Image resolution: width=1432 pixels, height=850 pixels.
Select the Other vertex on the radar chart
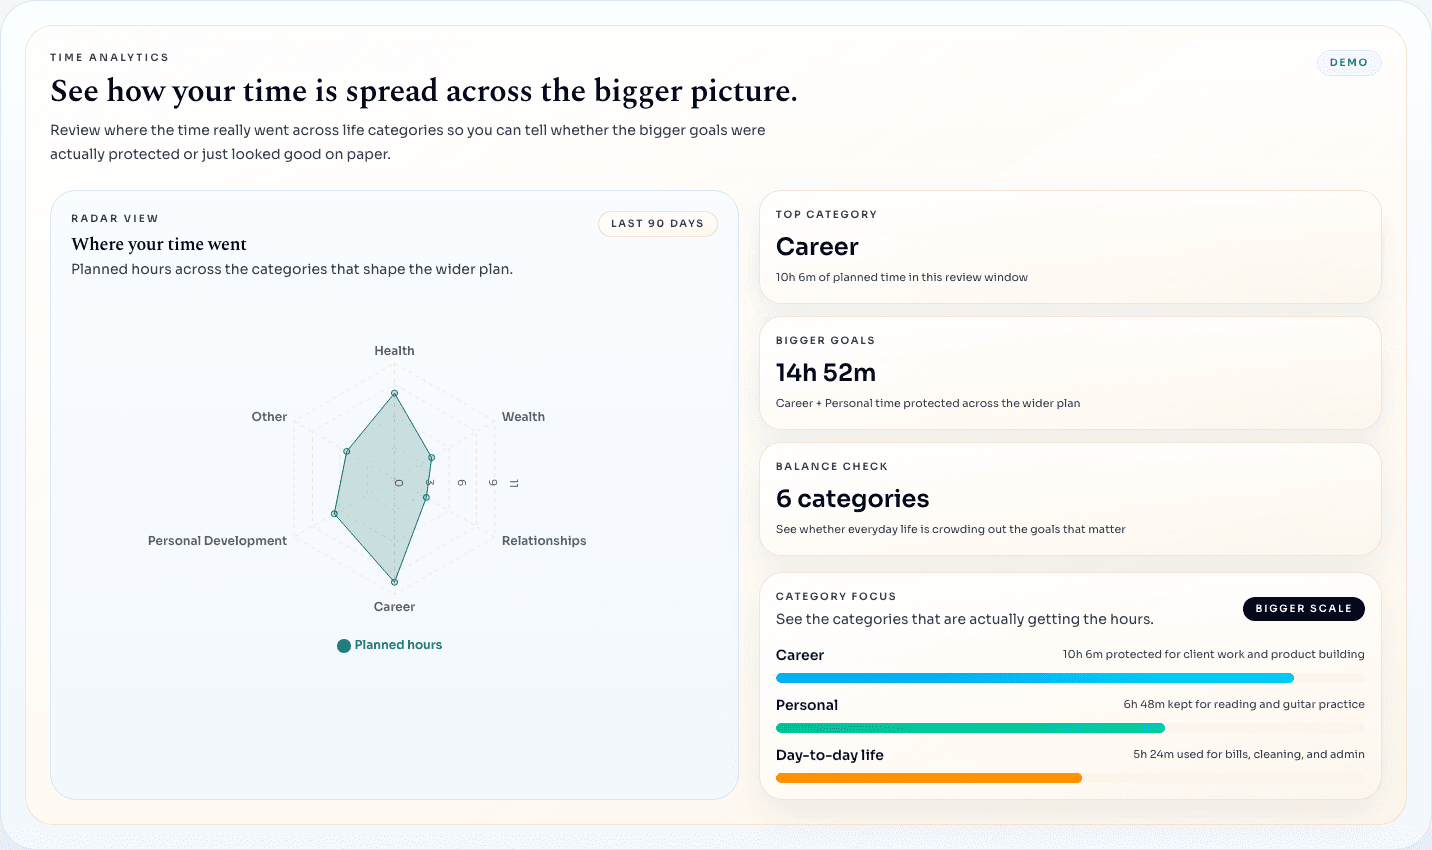pyautogui.click(x=346, y=451)
